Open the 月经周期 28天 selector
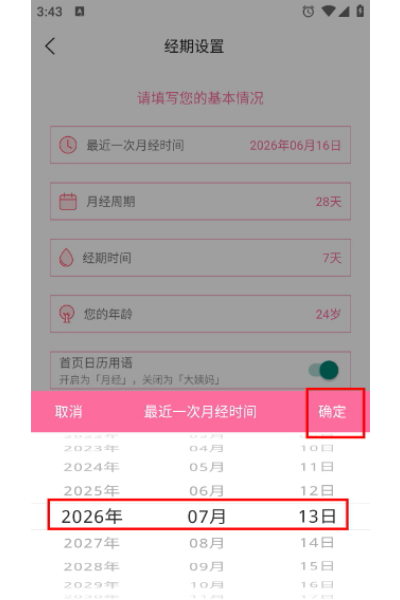Image resolution: width=400 pixels, height=600 pixels. click(200, 201)
